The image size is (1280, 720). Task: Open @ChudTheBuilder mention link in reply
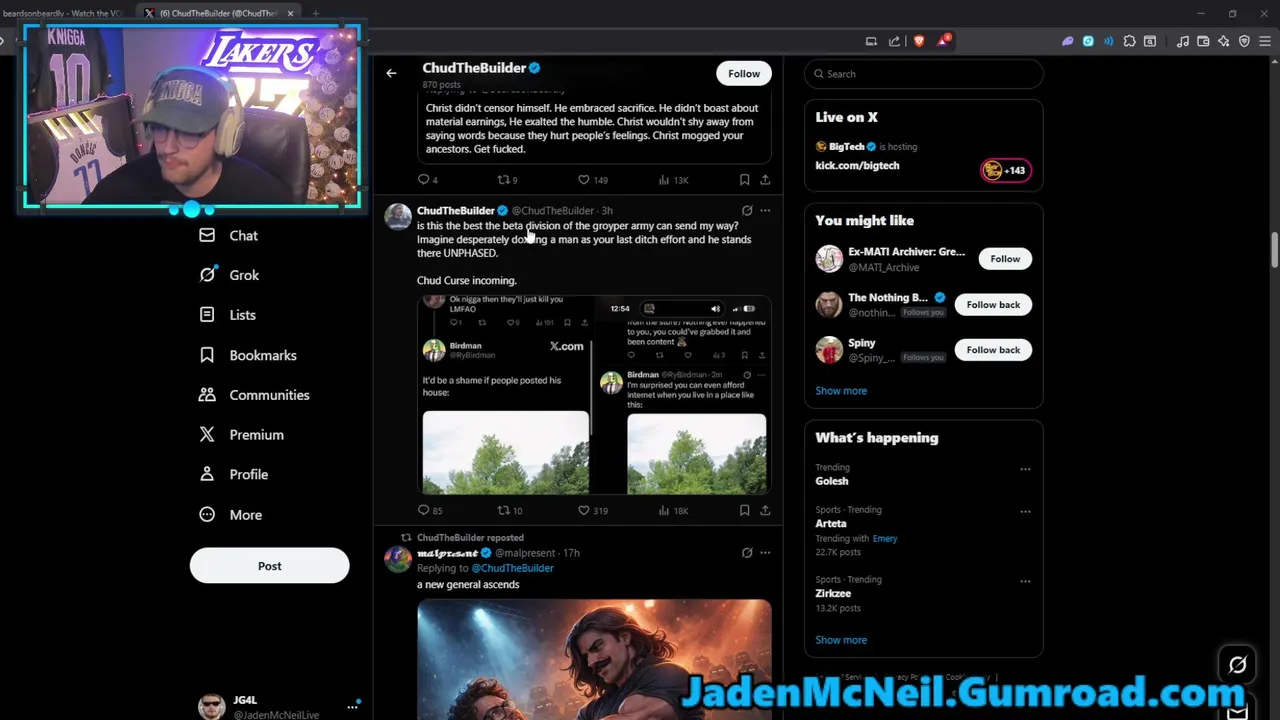click(x=512, y=568)
